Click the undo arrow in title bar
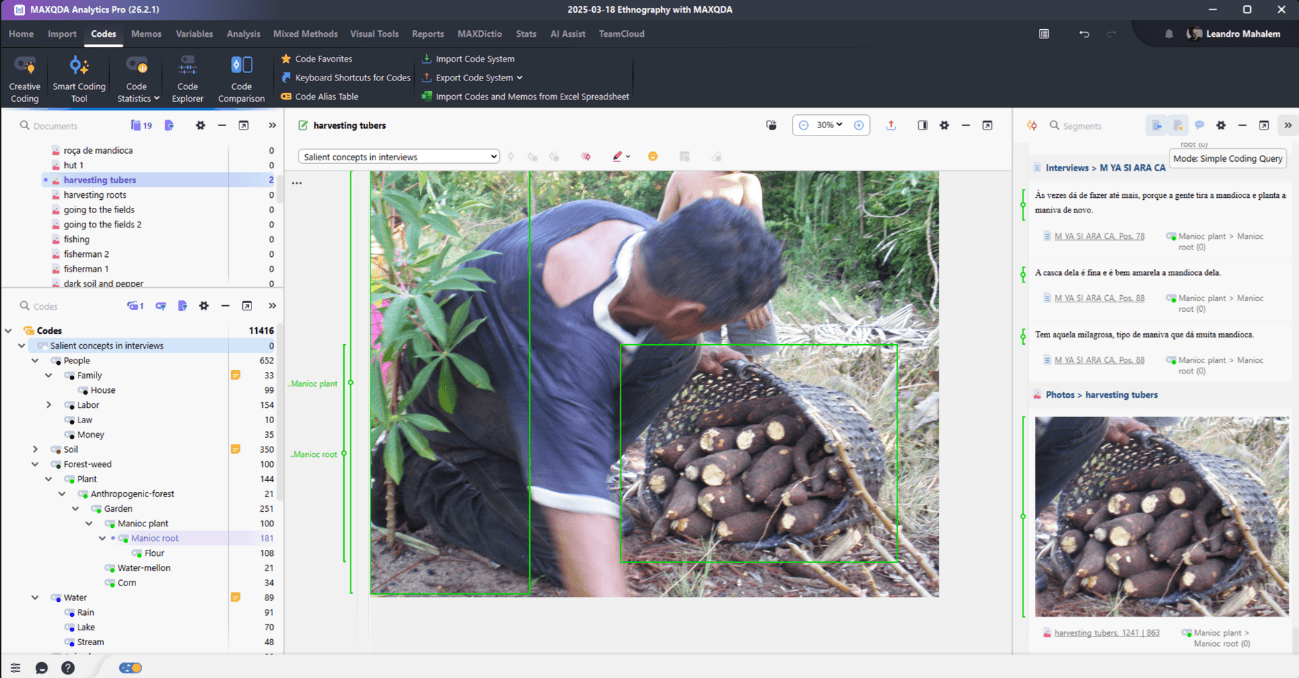The height and width of the screenshot is (678, 1299). coord(1084,34)
